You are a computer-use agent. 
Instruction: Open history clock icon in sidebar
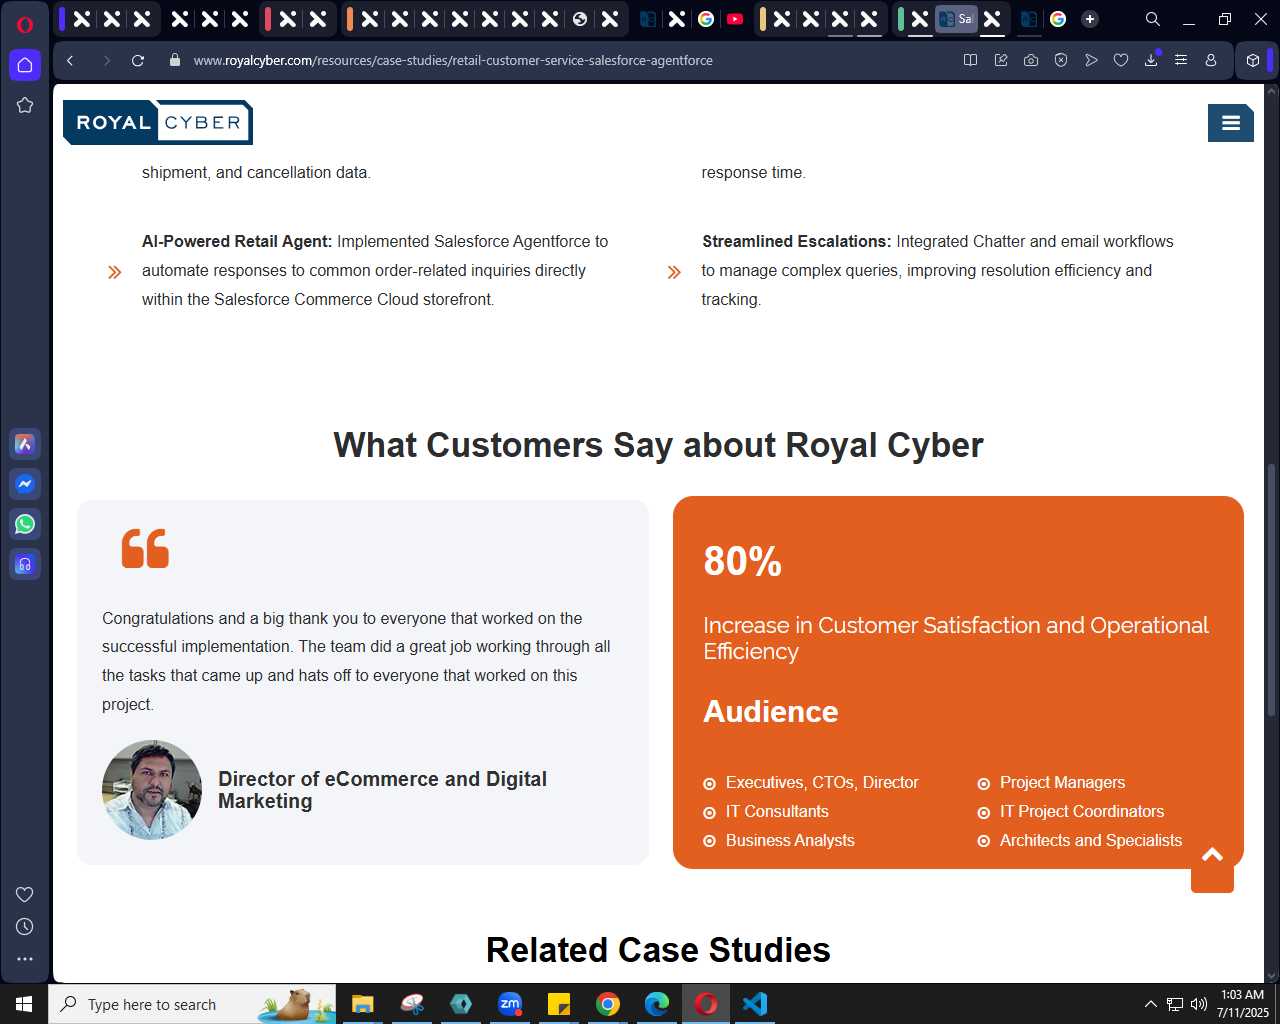coord(25,926)
